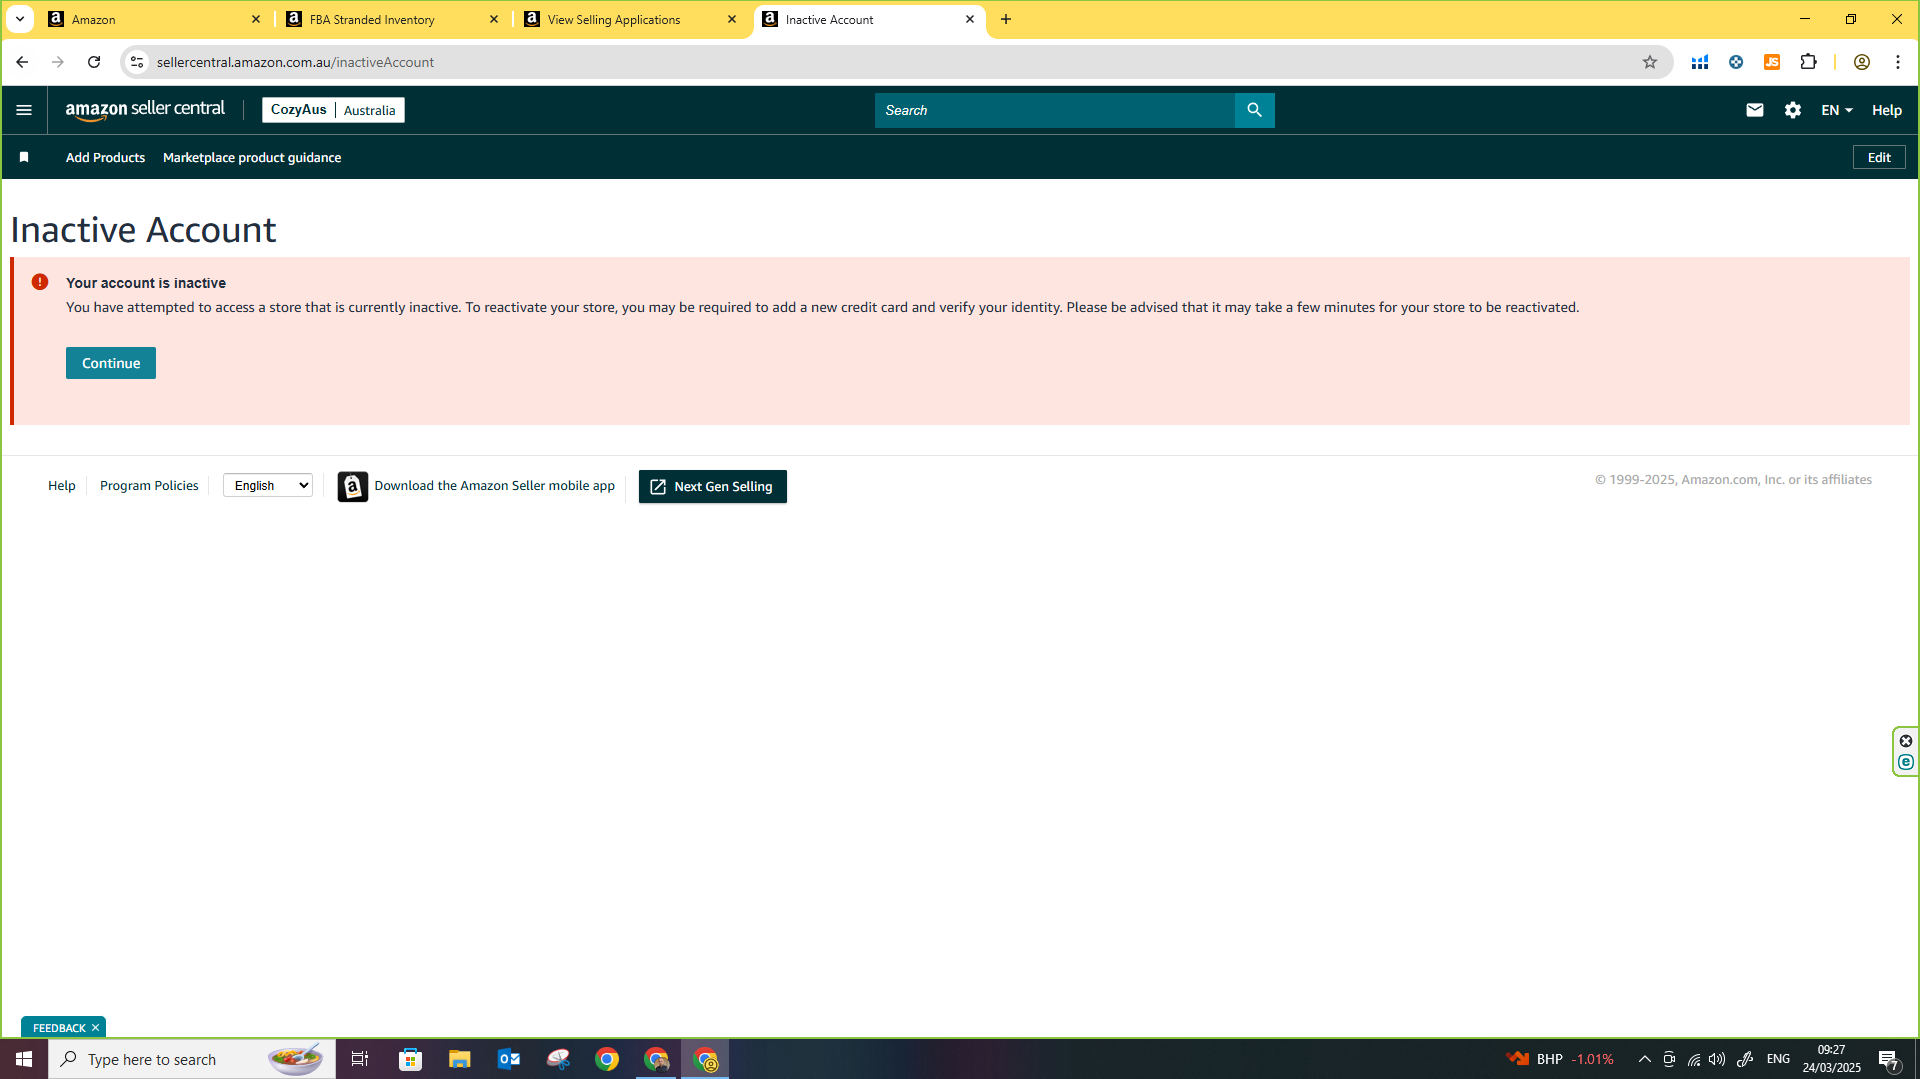Viewport: 1920px width, 1079px height.
Task: Click the taskbar clock and date
Action: click(1831, 1059)
